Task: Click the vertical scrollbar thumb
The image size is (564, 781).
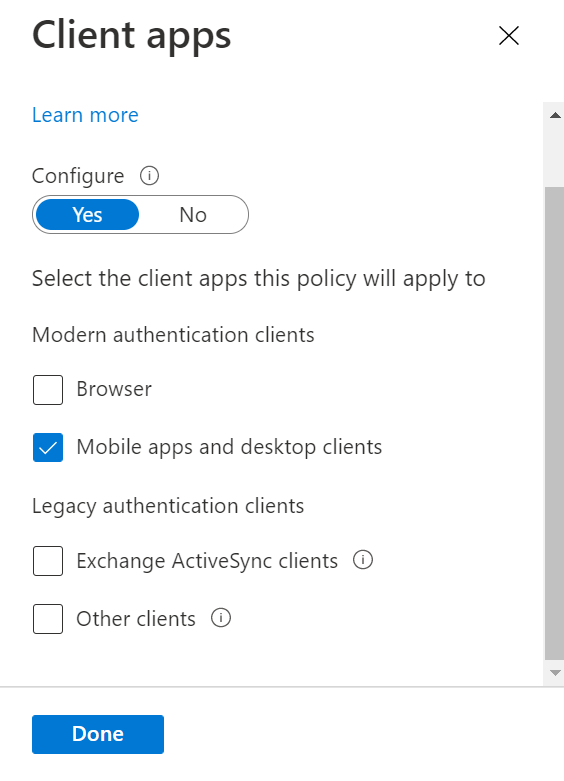Action: [555, 423]
